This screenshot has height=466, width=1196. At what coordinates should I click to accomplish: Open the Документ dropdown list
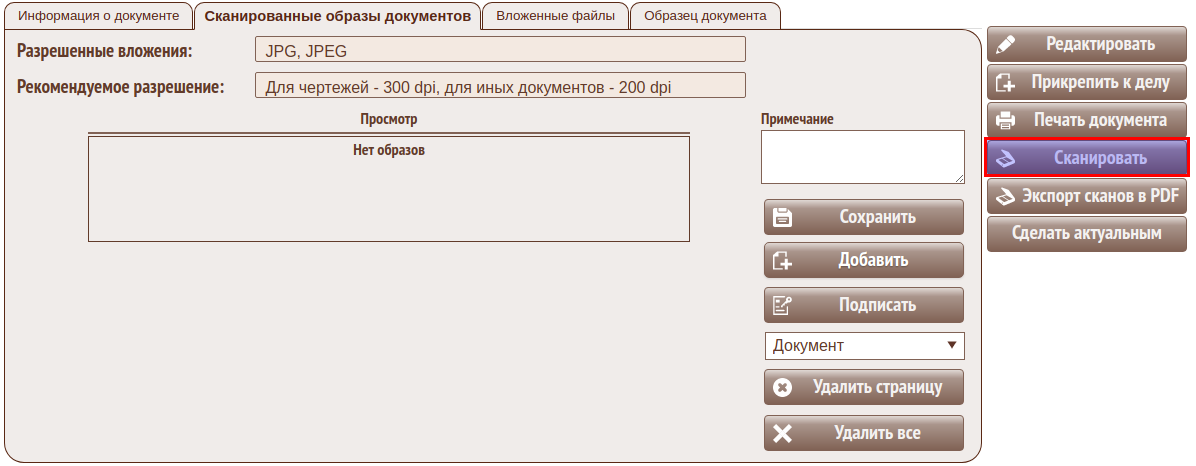click(x=864, y=346)
